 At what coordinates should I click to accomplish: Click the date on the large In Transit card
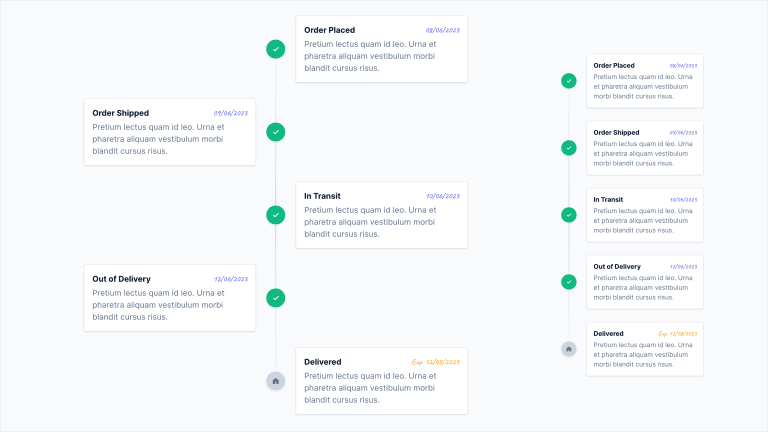[443, 196]
